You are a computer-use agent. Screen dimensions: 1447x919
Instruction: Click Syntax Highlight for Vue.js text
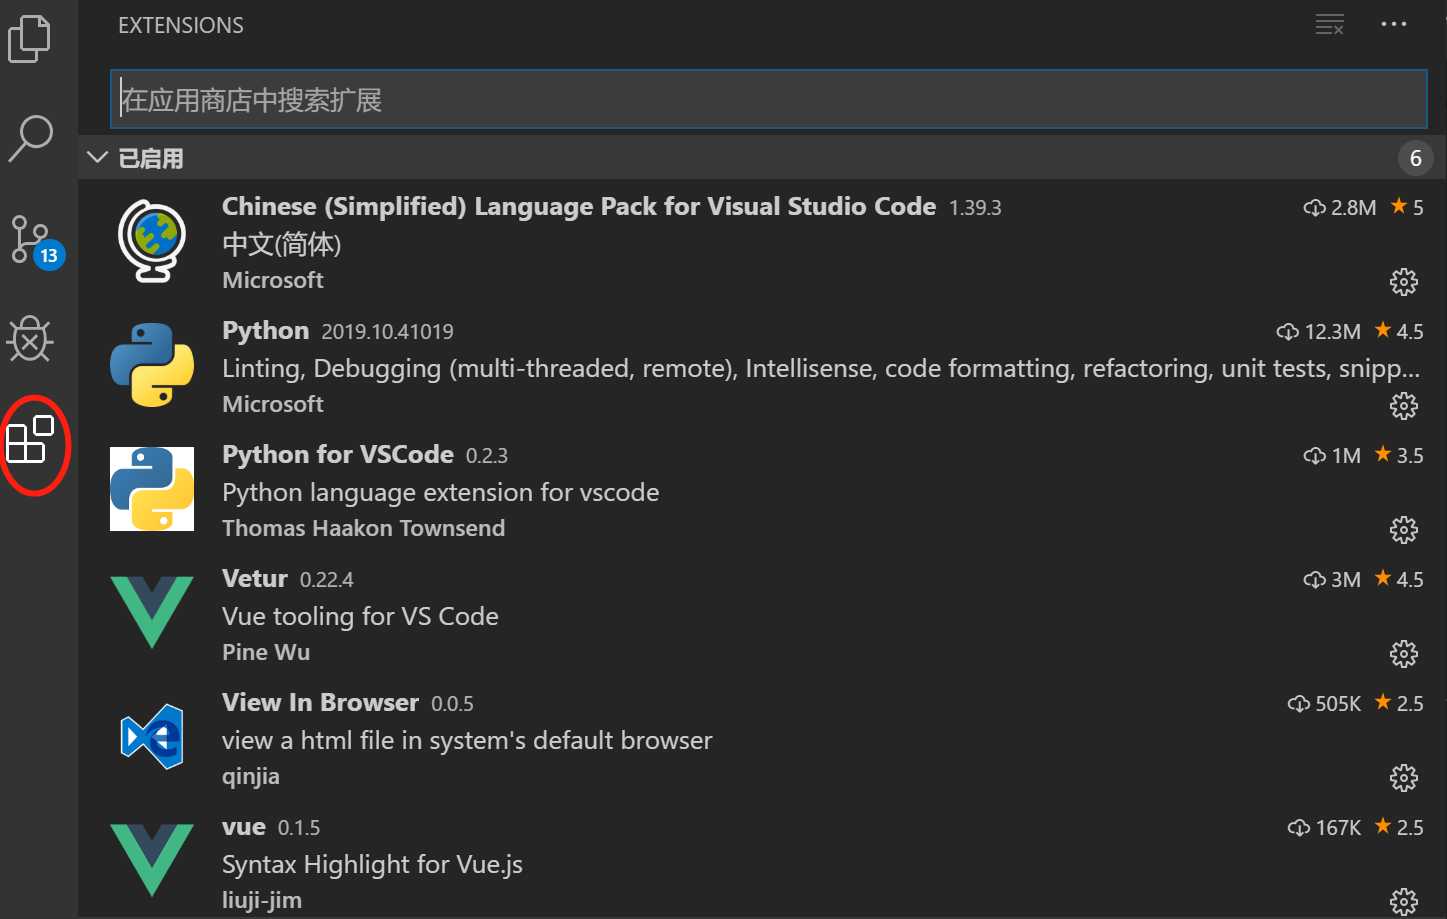click(x=372, y=865)
